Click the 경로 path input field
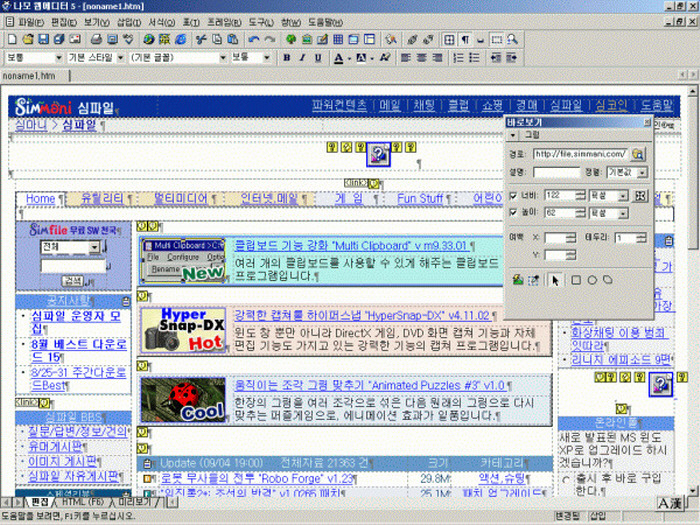This screenshot has height=525, width=700. click(580, 154)
